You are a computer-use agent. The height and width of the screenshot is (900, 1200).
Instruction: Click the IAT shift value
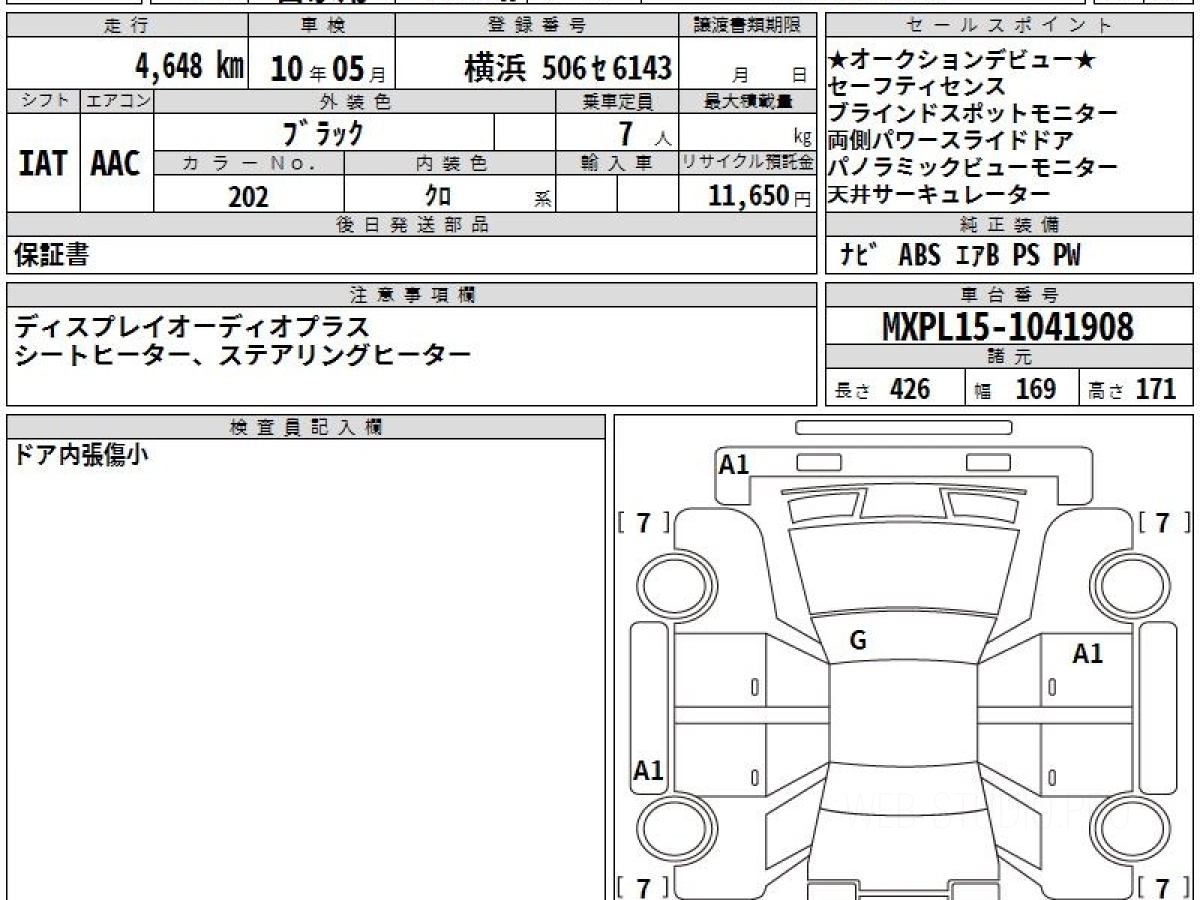click(x=43, y=163)
